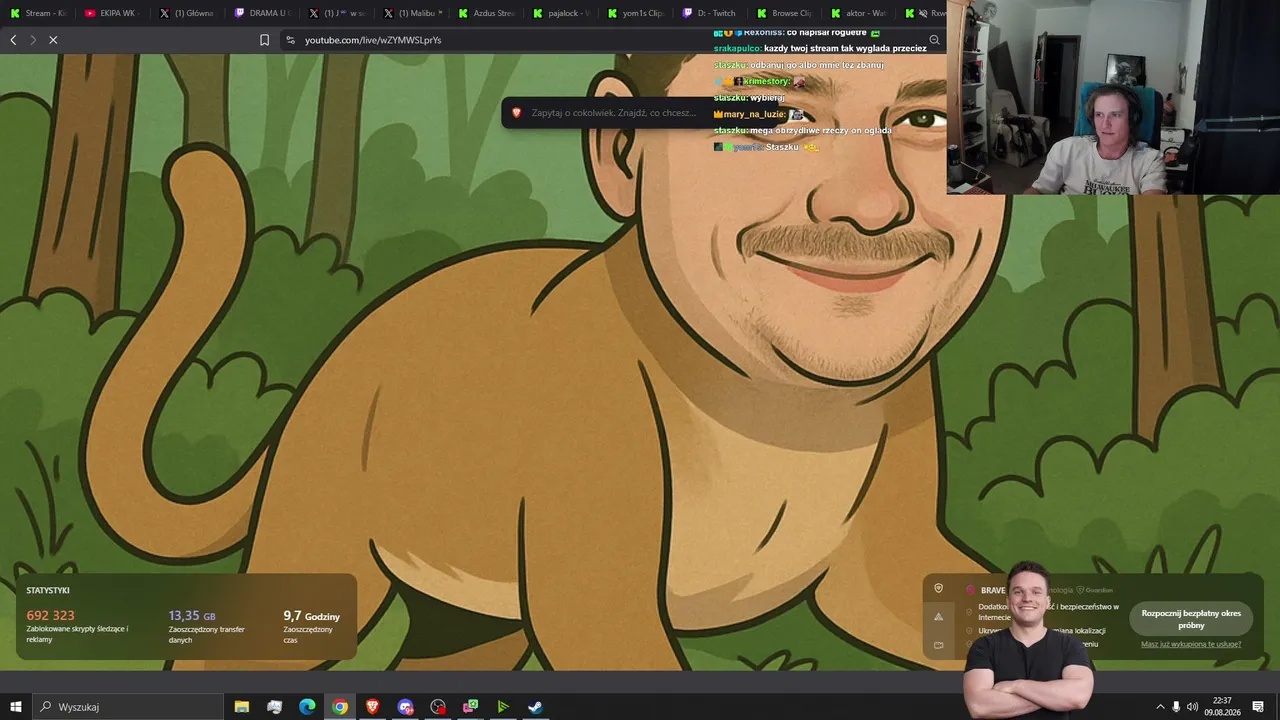
Task: Switch to the X Główna tab
Action: coord(185,13)
